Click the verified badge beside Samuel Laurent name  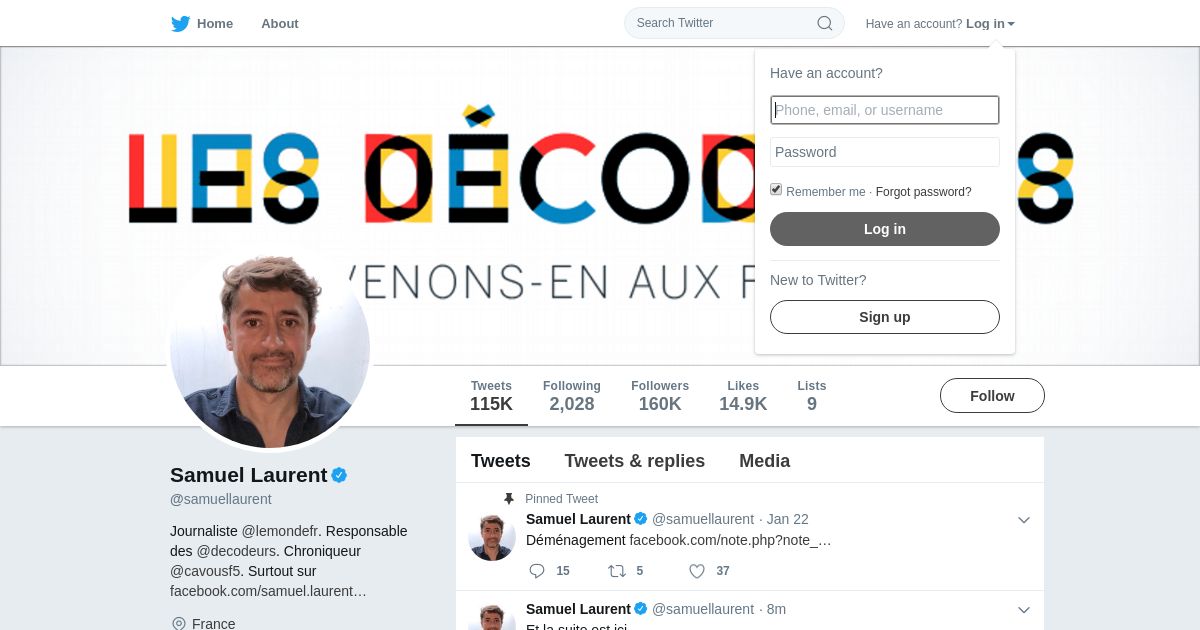point(339,475)
